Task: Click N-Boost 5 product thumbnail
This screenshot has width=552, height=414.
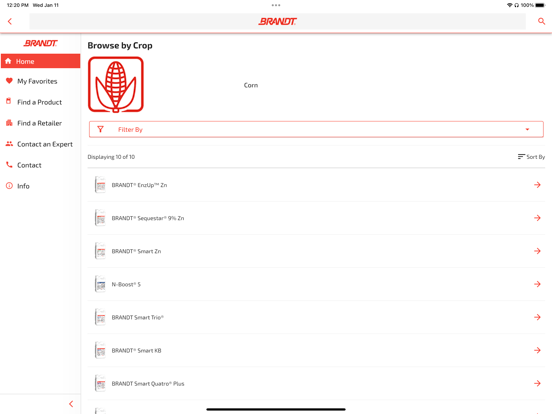Action: pyautogui.click(x=100, y=284)
